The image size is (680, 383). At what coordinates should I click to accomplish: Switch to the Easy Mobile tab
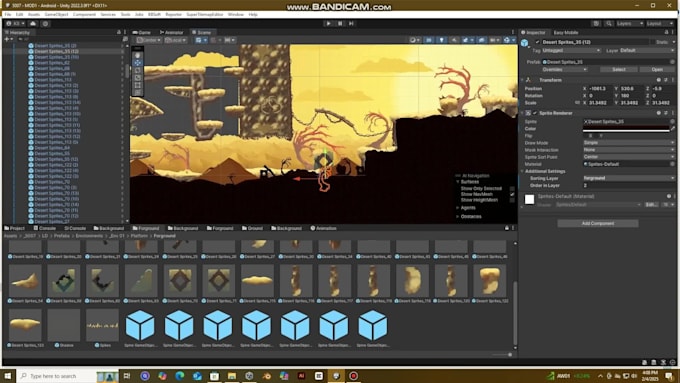pos(566,32)
